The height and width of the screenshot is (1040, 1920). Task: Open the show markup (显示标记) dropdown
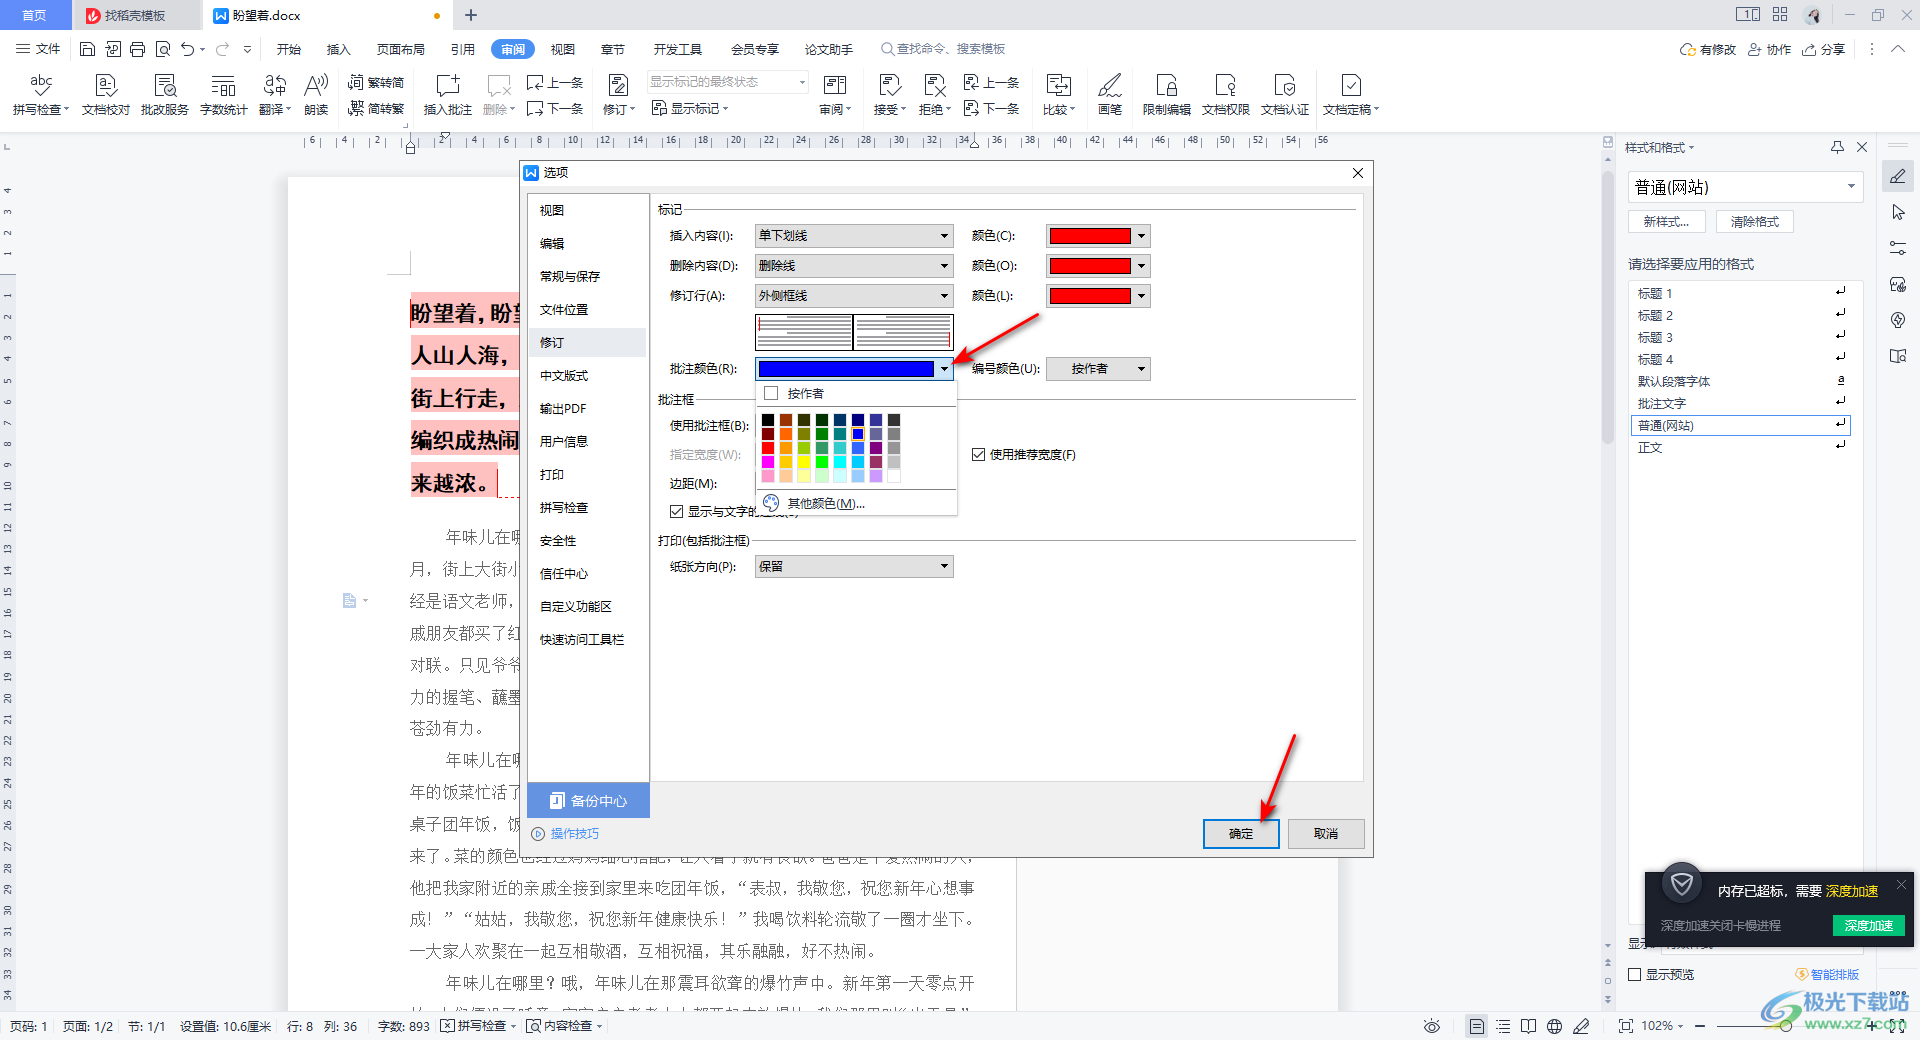click(x=691, y=108)
